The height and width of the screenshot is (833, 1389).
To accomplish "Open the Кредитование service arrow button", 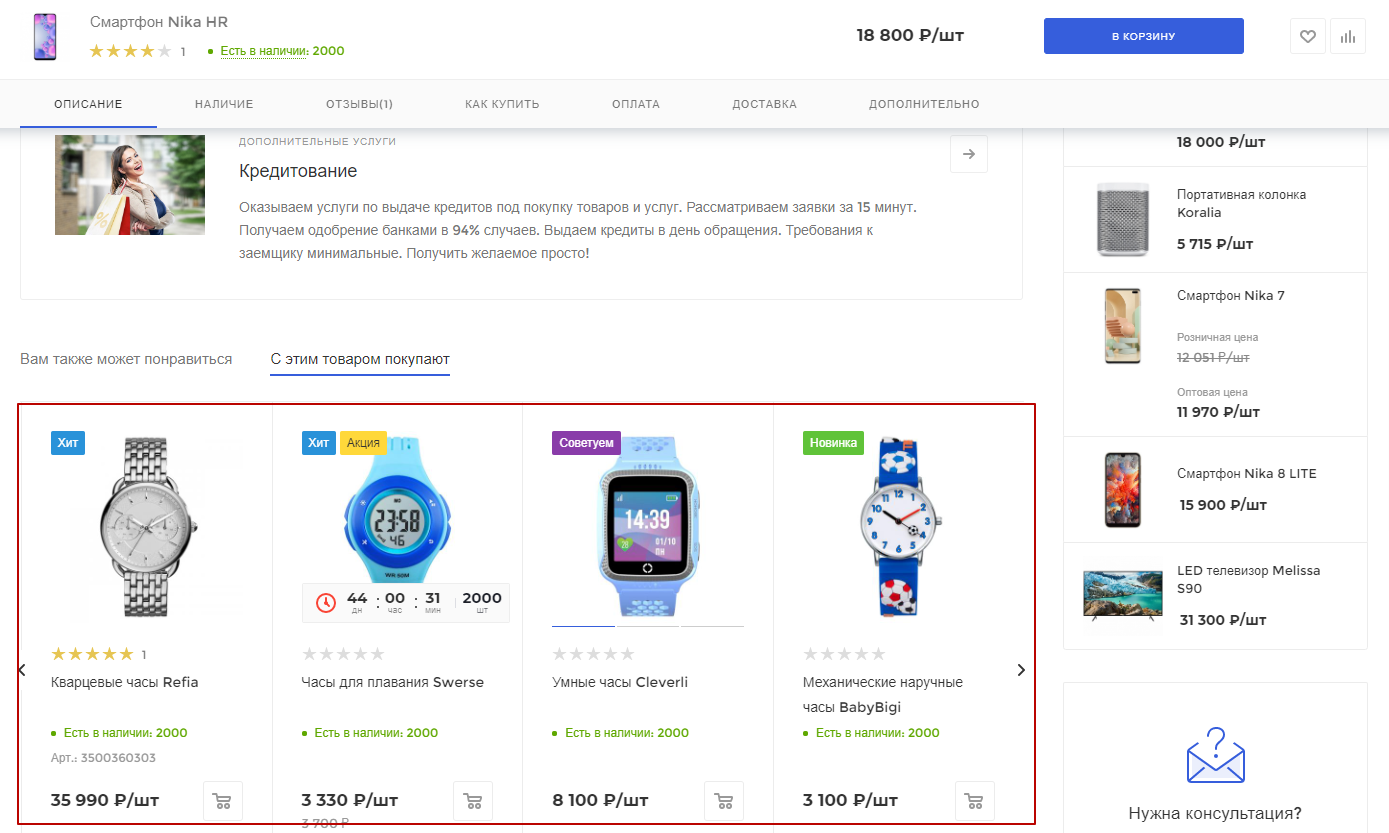I will point(969,154).
